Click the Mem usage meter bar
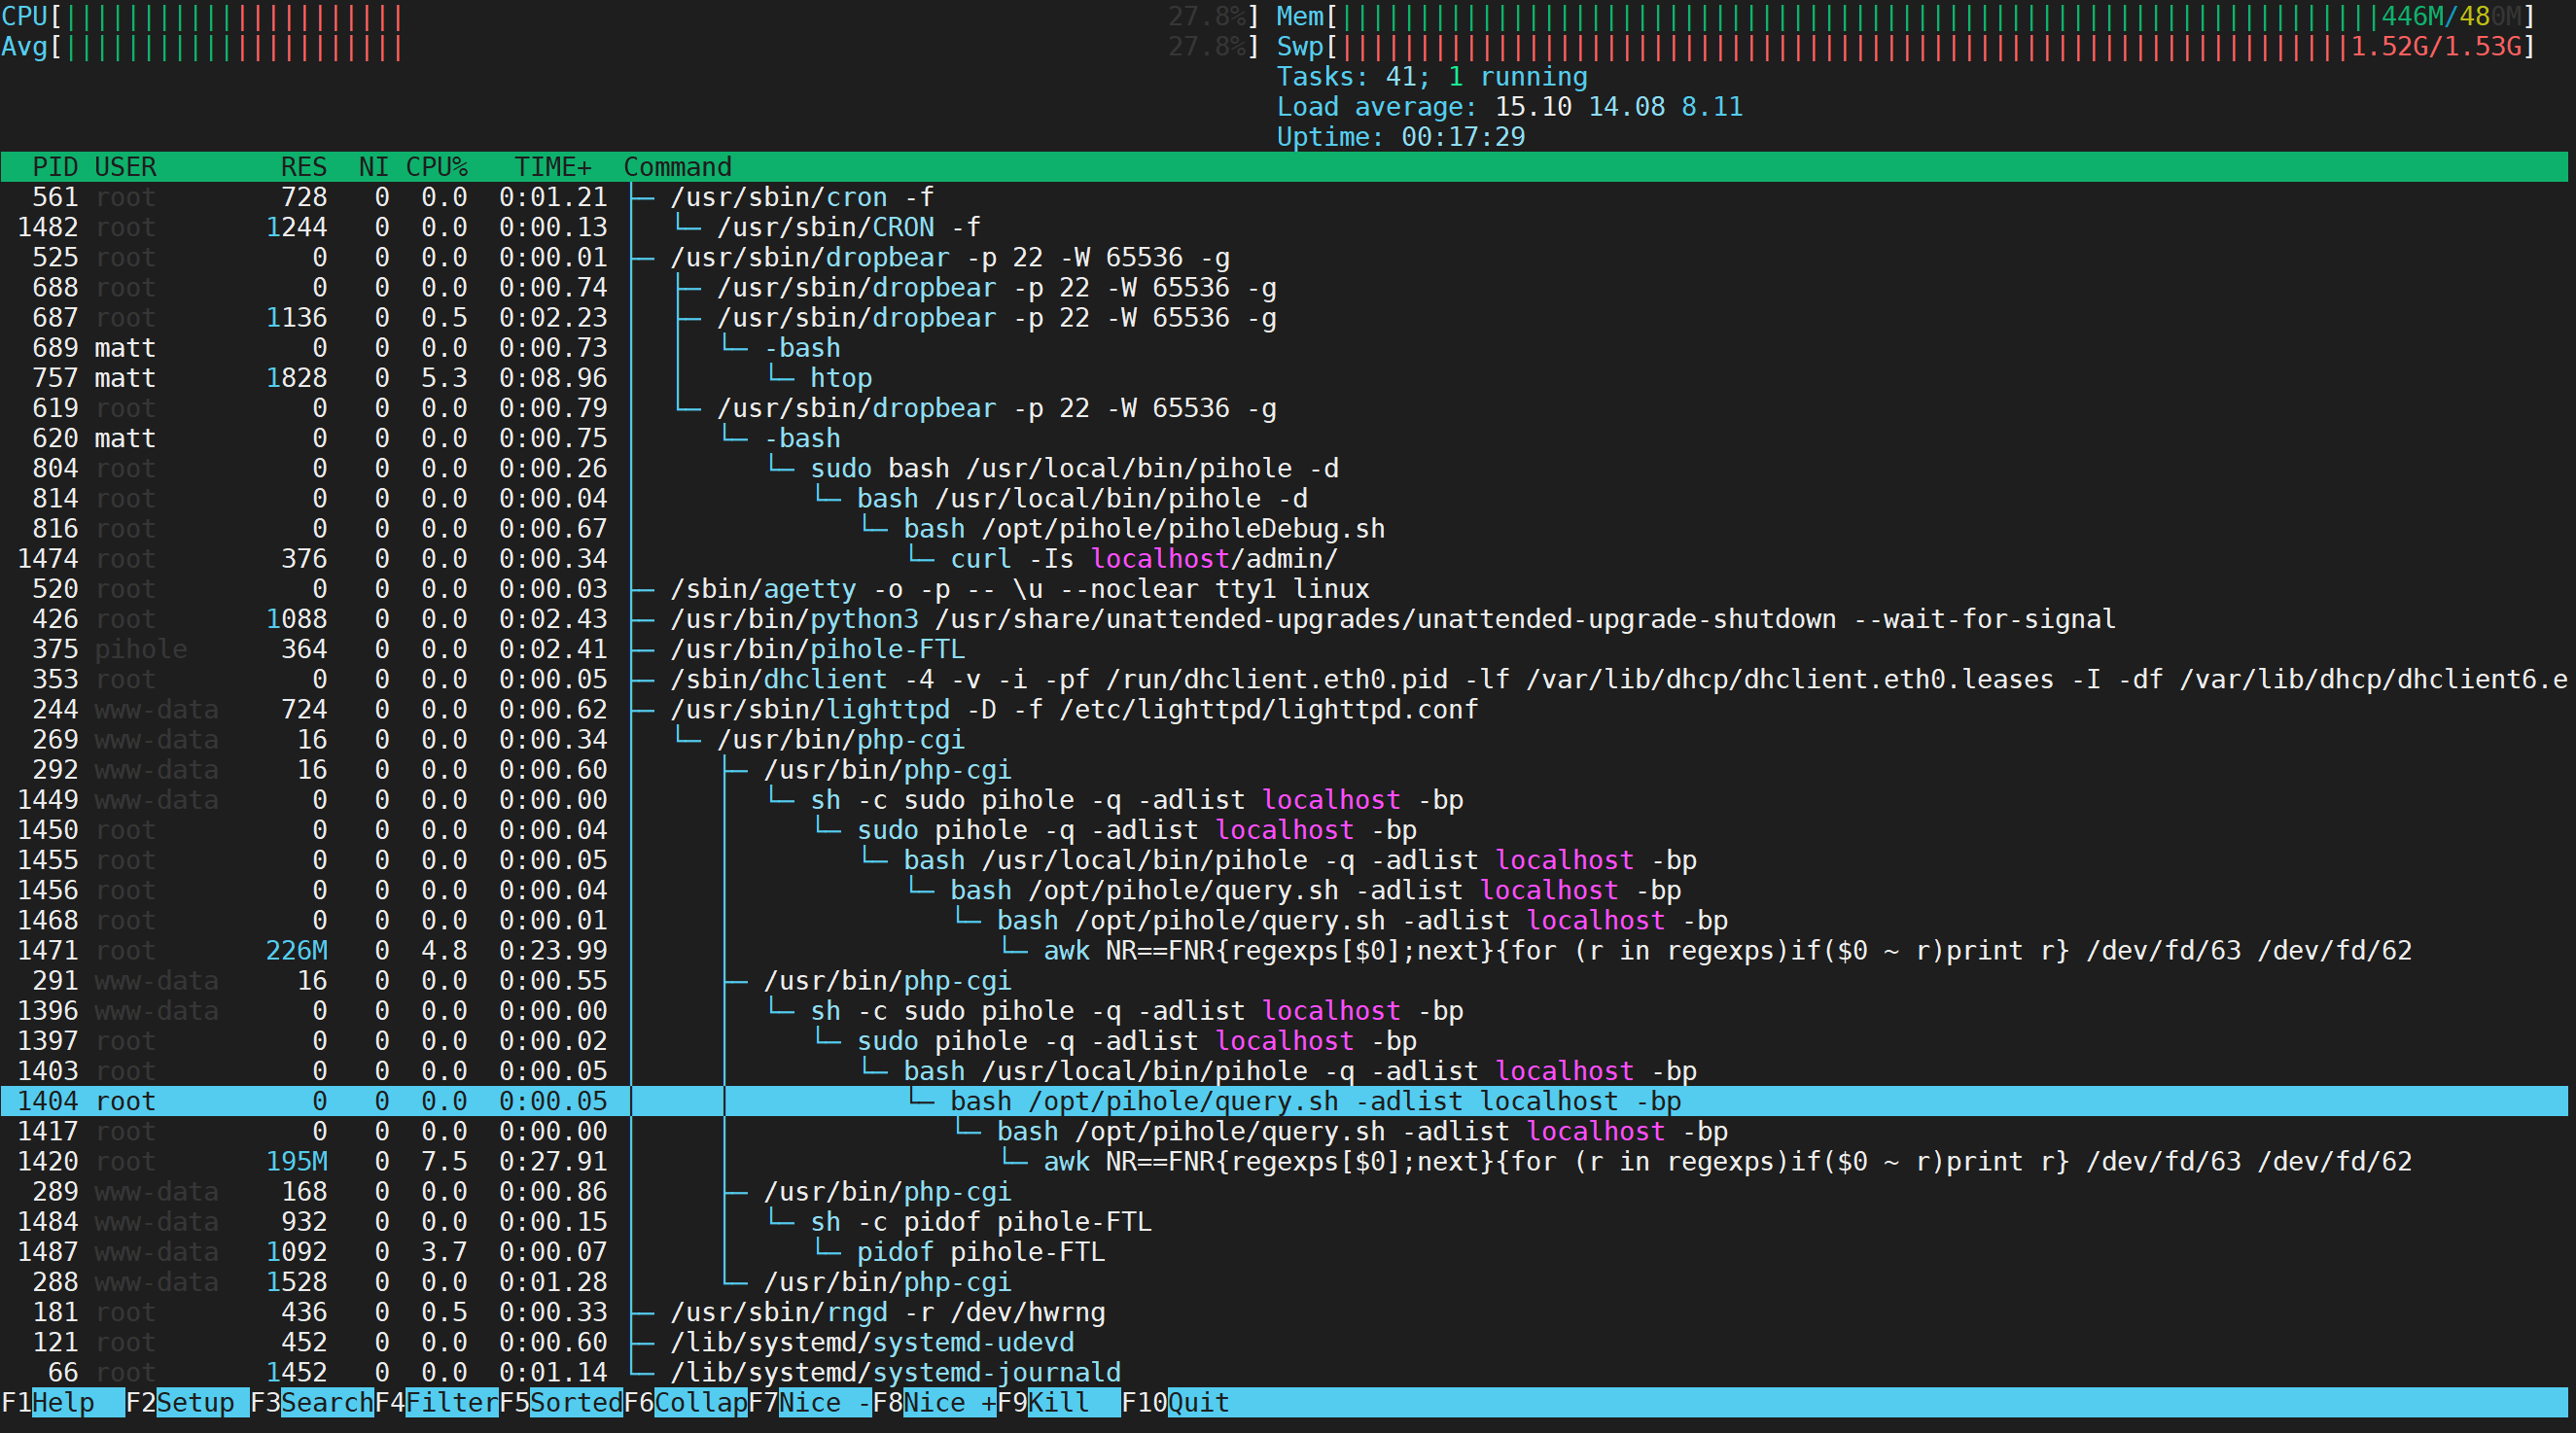 1906,17
